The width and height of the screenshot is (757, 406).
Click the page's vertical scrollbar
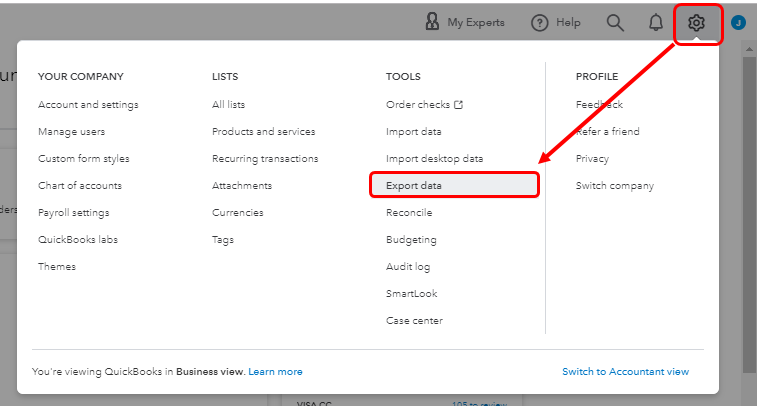click(749, 200)
